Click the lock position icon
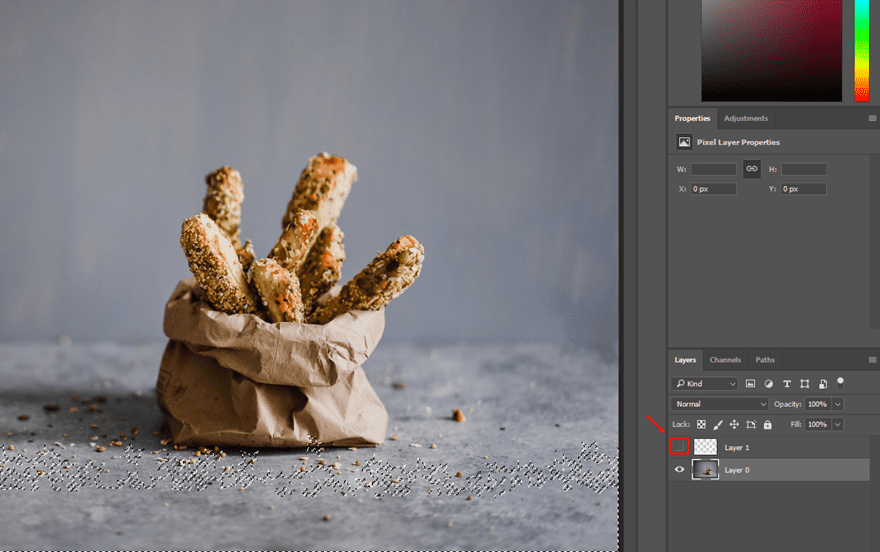The height and width of the screenshot is (552, 880). (734, 425)
